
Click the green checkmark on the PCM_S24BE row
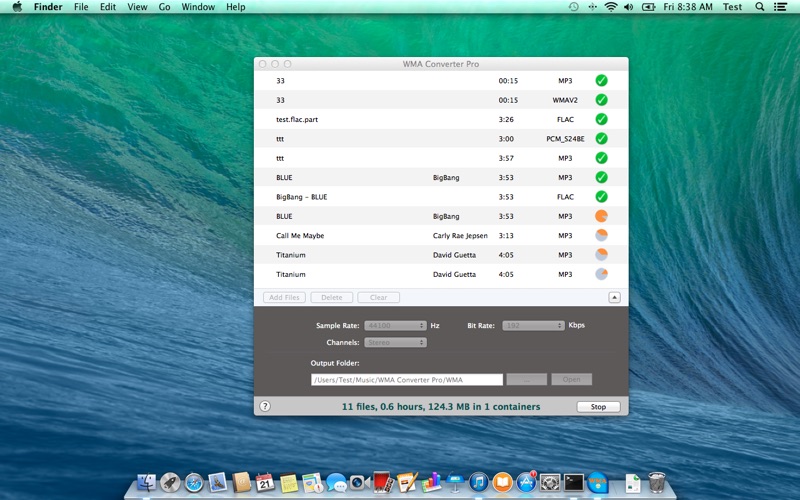[x=602, y=139]
